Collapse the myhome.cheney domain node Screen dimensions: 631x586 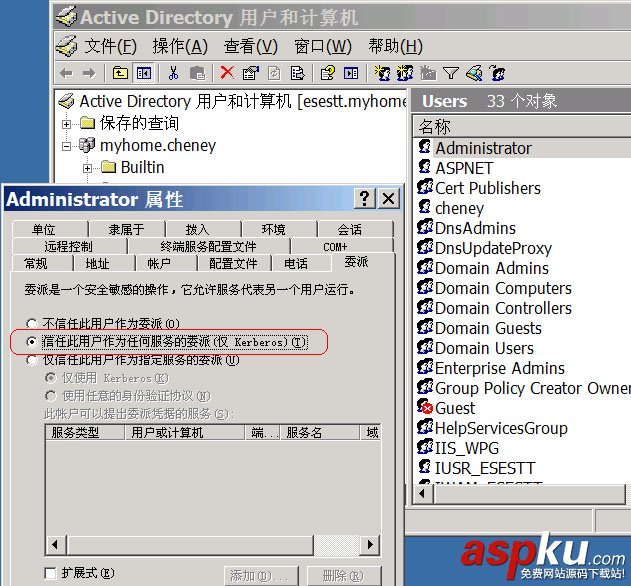pyautogui.click(x=66, y=146)
